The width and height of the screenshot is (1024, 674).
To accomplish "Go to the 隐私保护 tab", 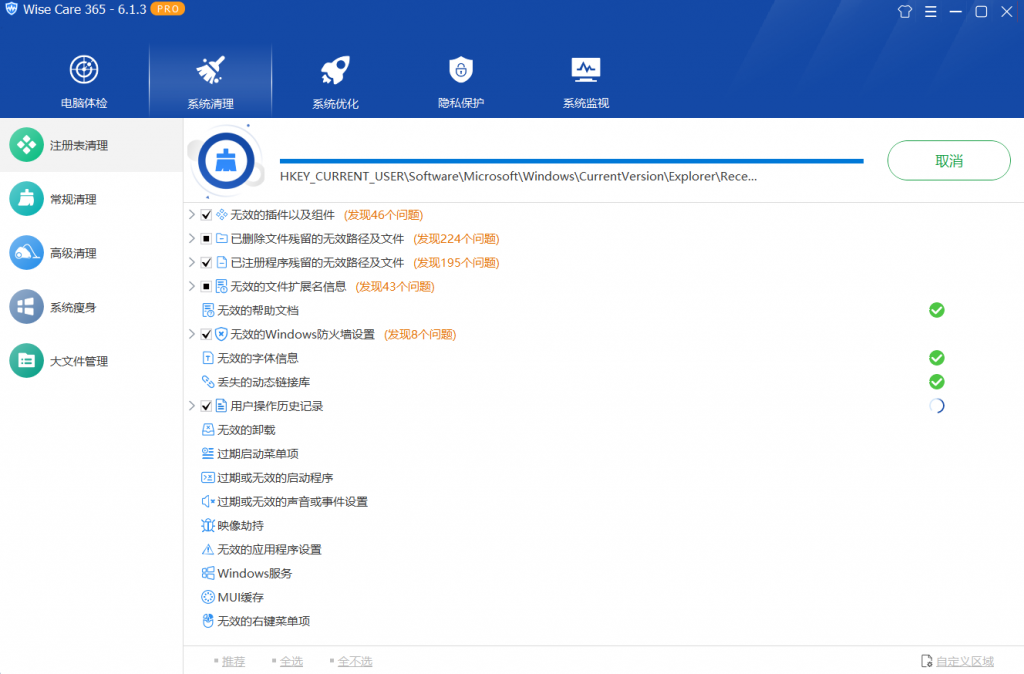I will 460,82.
